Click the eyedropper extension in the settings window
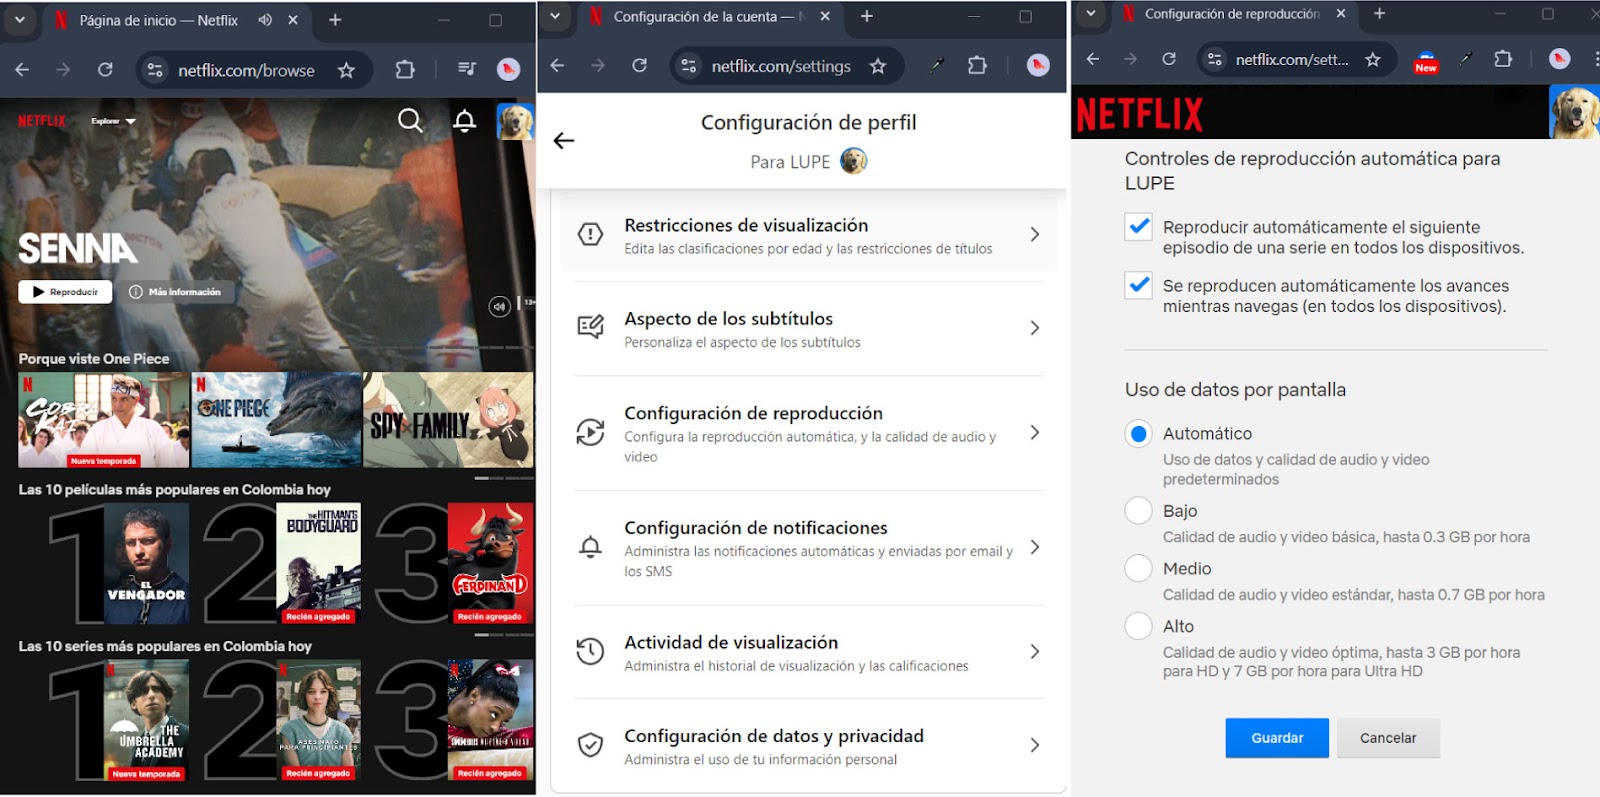 (937, 66)
